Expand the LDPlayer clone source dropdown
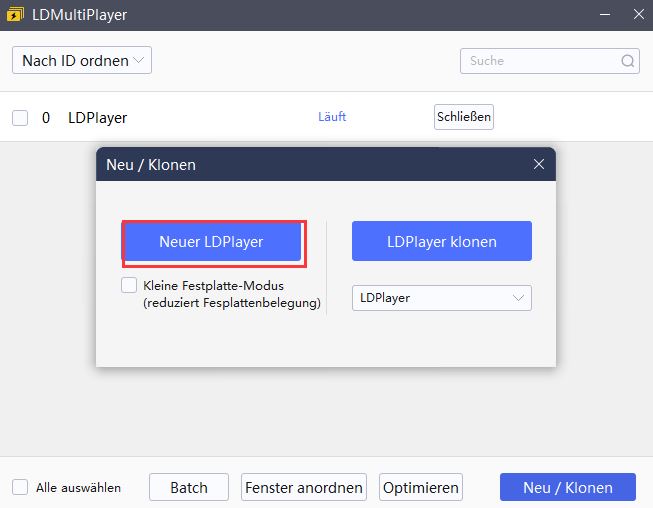 442,298
